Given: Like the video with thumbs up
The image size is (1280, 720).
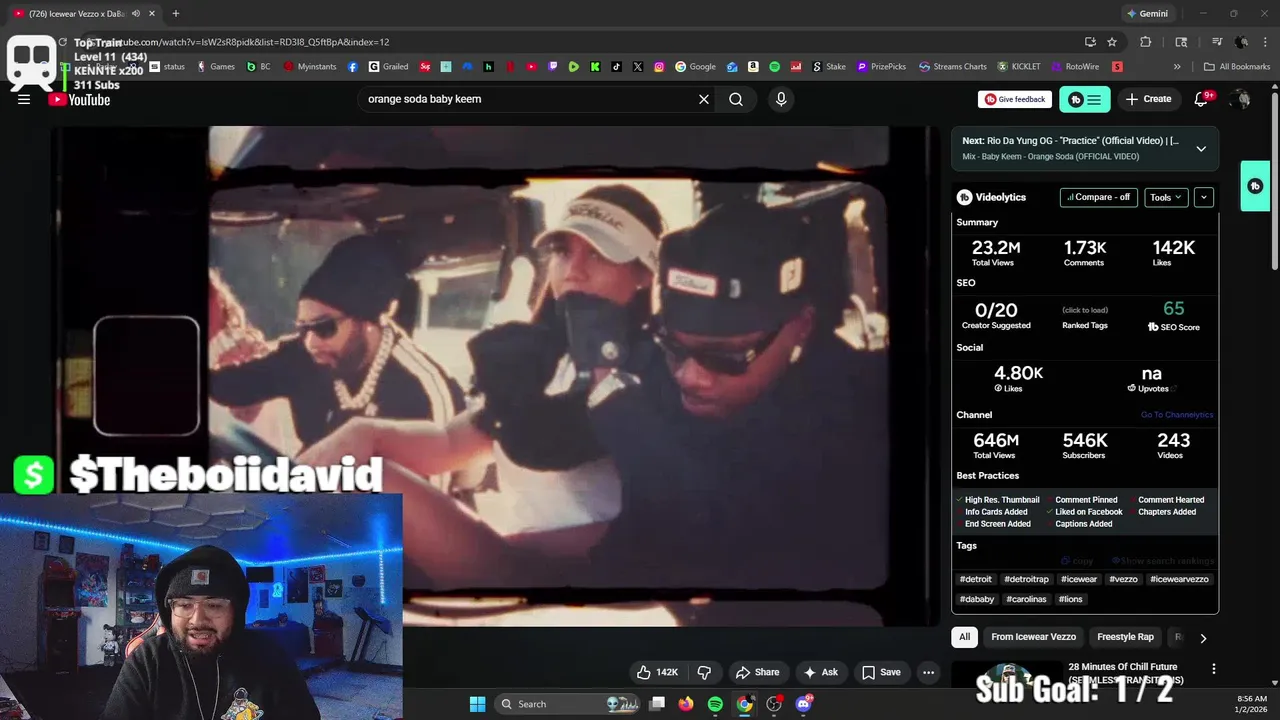Looking at the screenshot, I should click(x=657, y=672).
